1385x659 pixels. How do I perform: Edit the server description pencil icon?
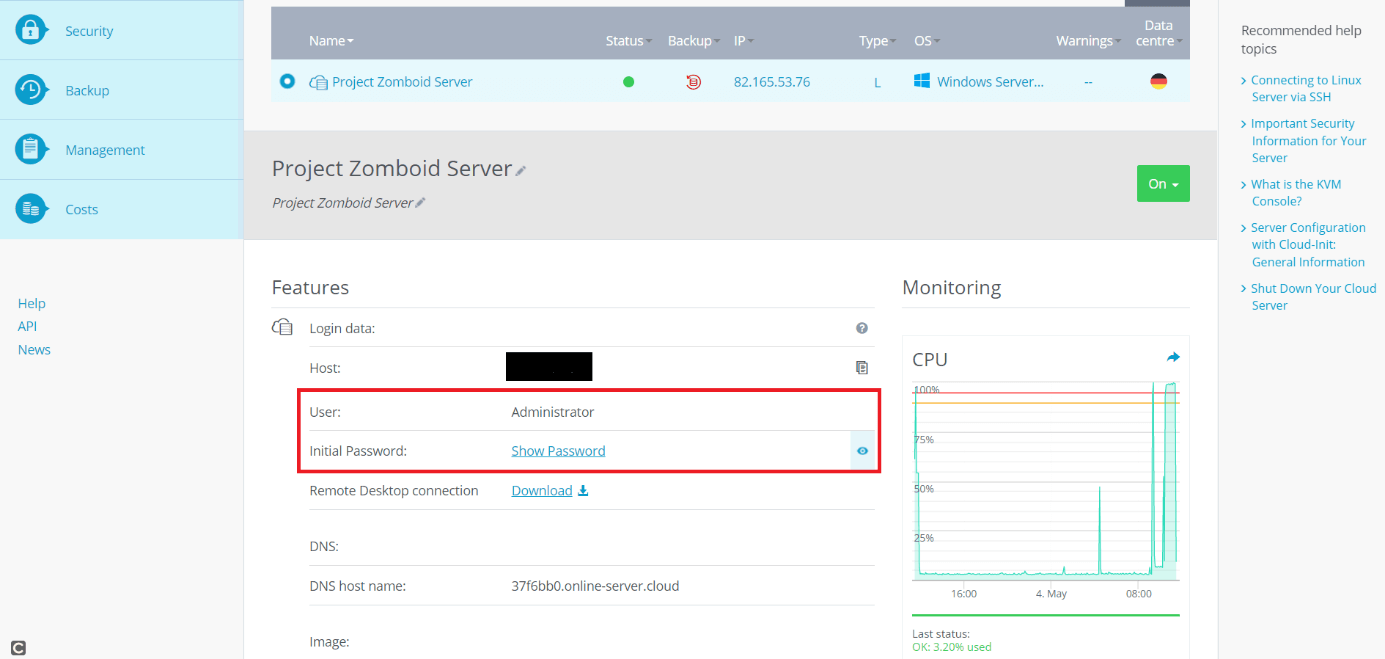coord(420,203)
